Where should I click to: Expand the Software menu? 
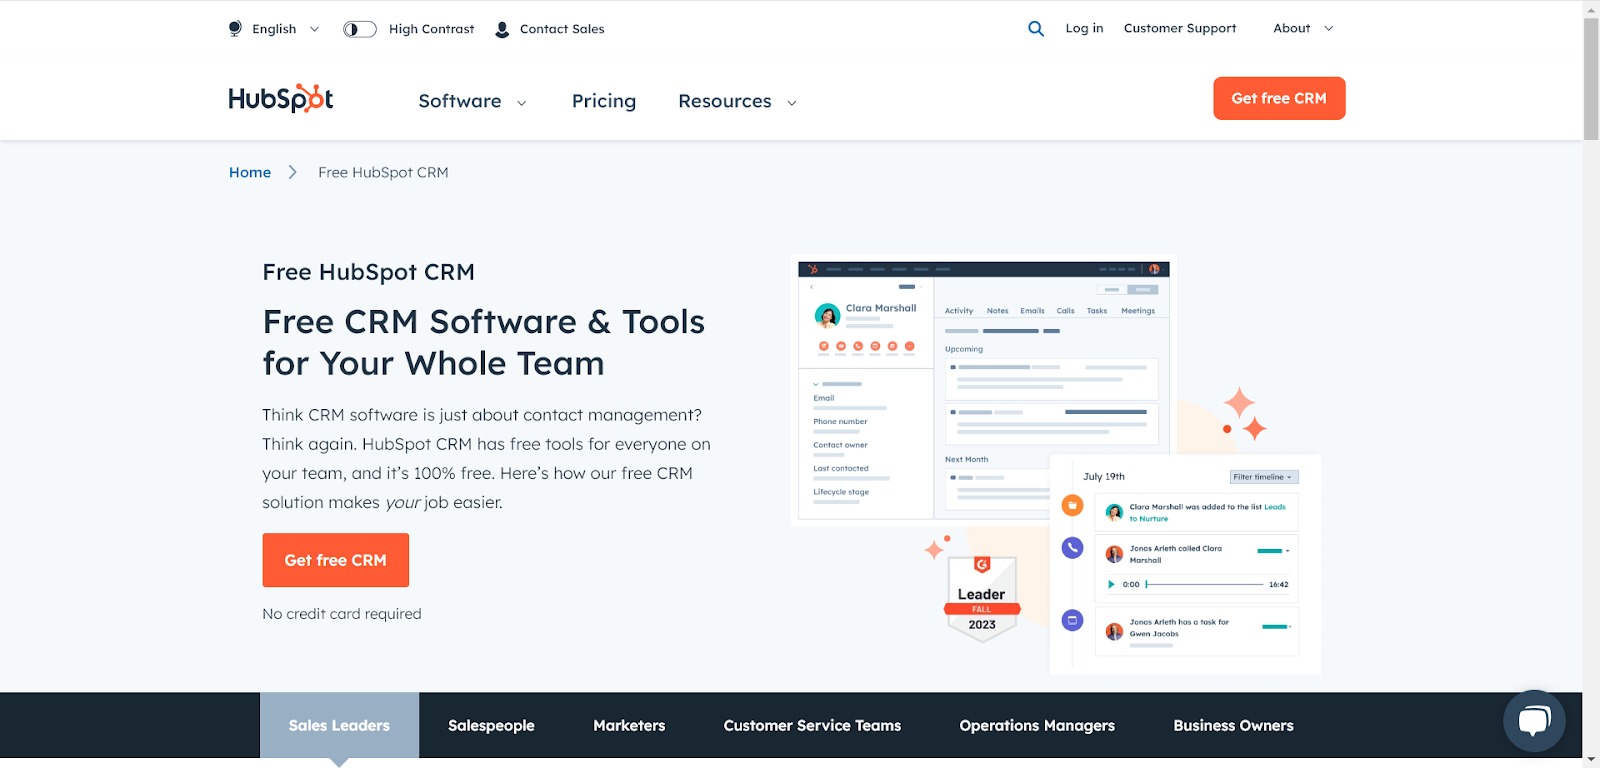tap(472, 101)
